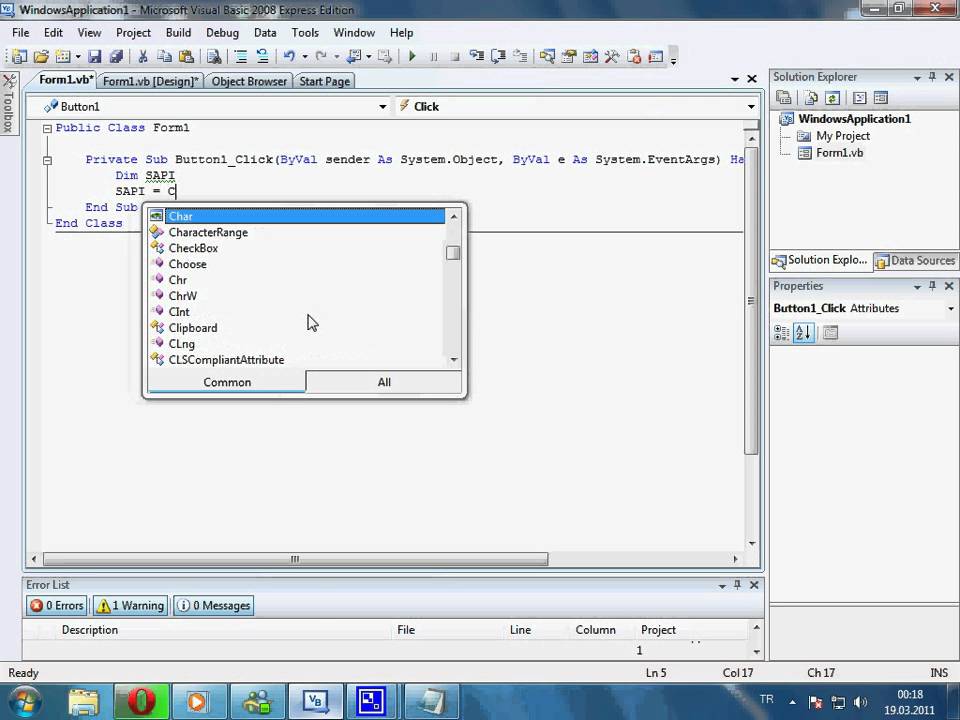
Task: Open Solution Explorer from toolbar icon
Action: [x=547, y=57]
